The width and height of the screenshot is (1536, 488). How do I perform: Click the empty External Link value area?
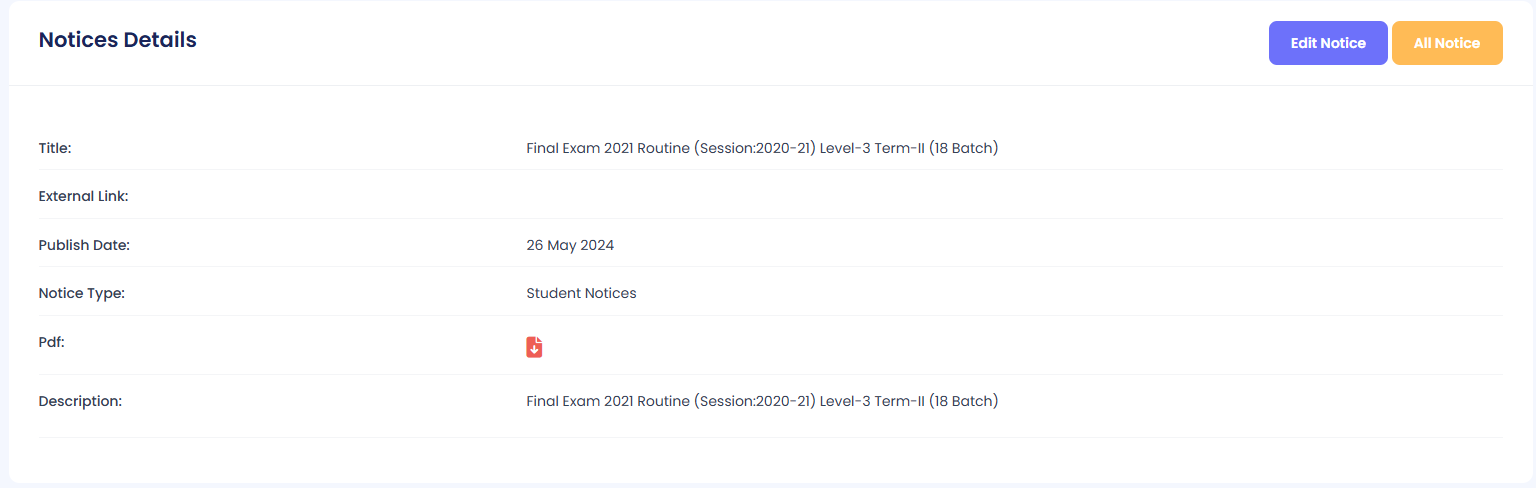coord(760,196)
